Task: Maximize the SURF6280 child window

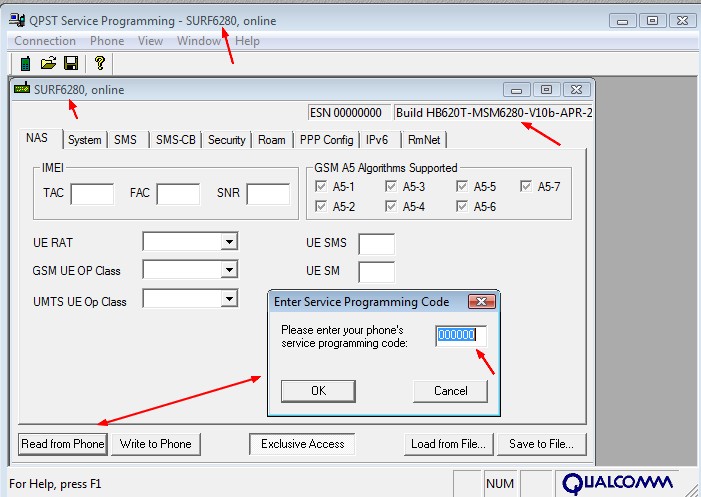Action: tap(546, 90)
